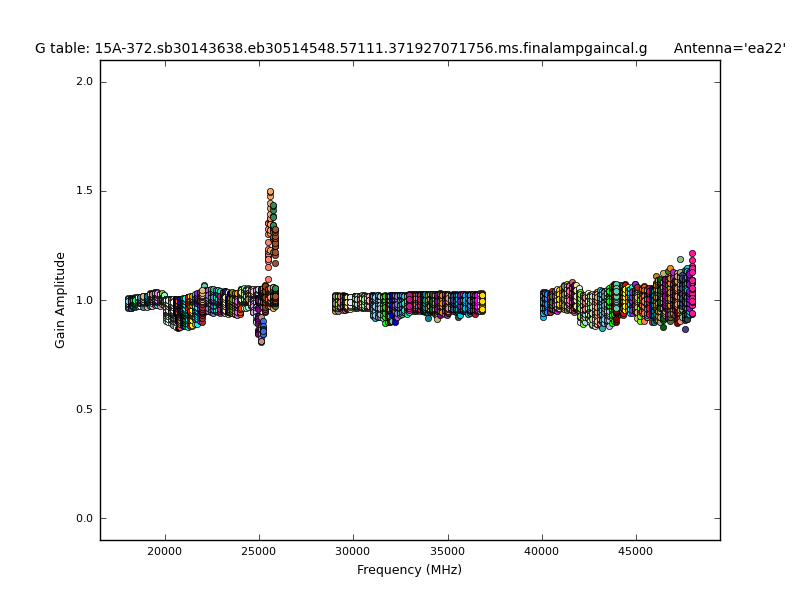Select the isolated green point near 47000 MHz
The width and height of the screenshot is (800, 600).
tap(680, 260)
